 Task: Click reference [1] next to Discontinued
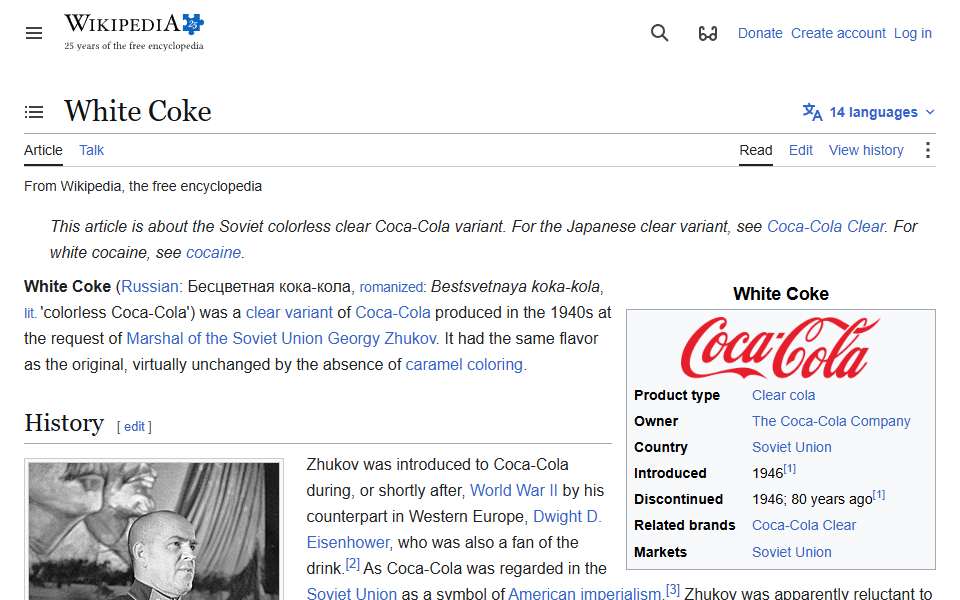[879, 495]
